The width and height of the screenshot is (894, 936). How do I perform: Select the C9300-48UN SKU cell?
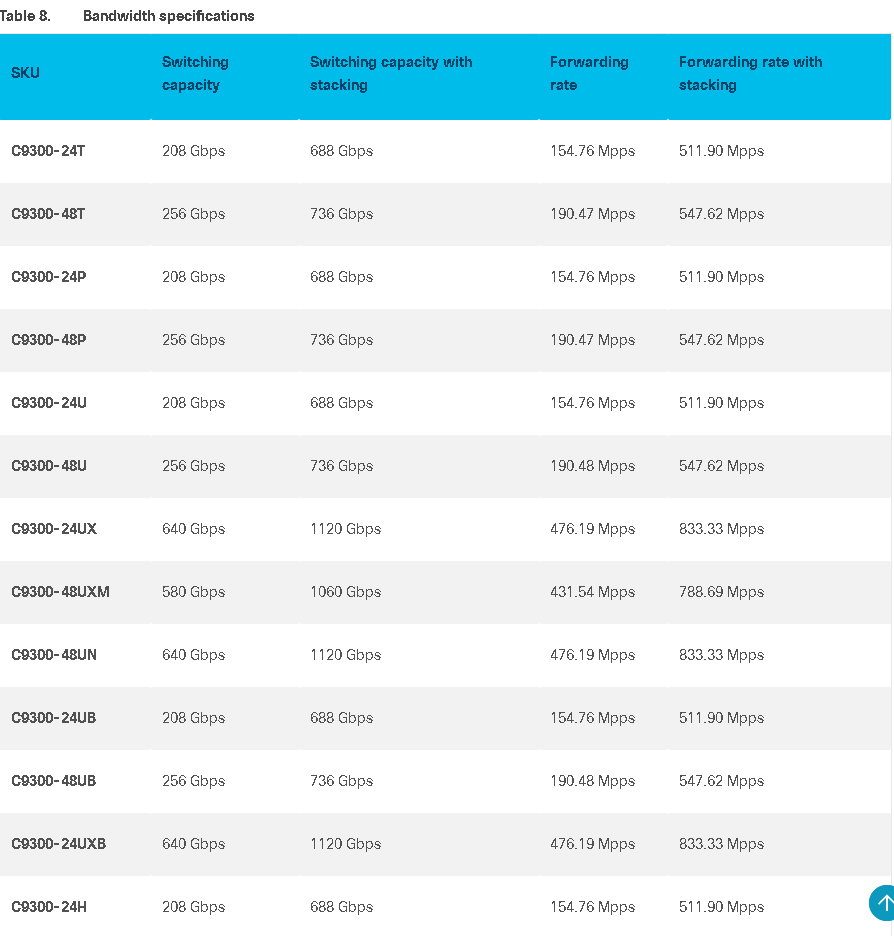(54, 655)
